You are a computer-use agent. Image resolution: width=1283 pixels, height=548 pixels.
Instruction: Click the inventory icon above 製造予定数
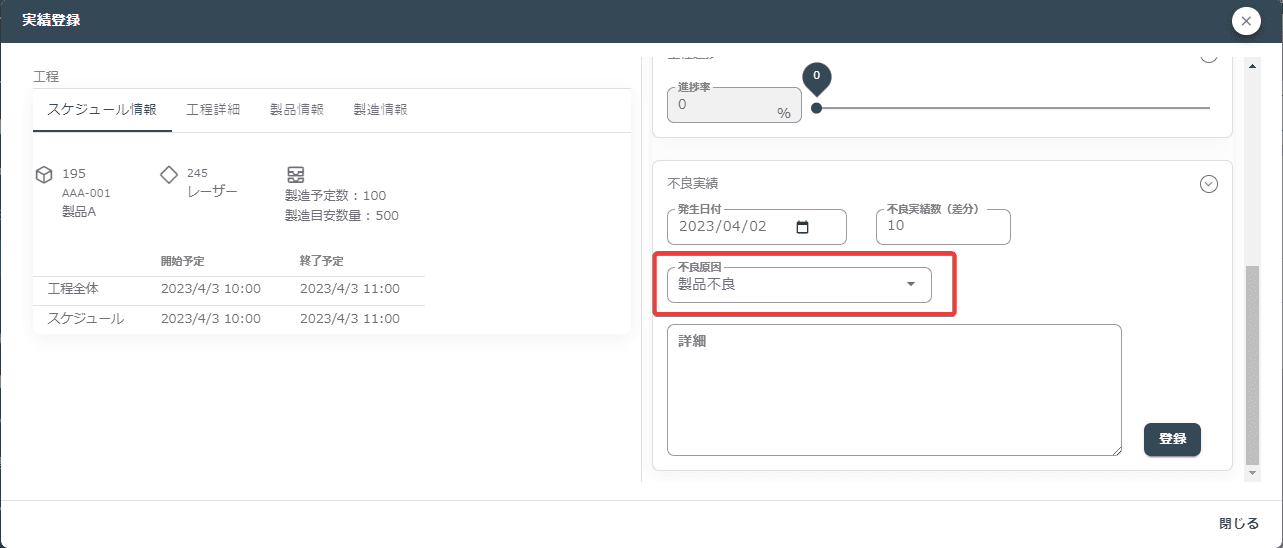coord(295,175)
